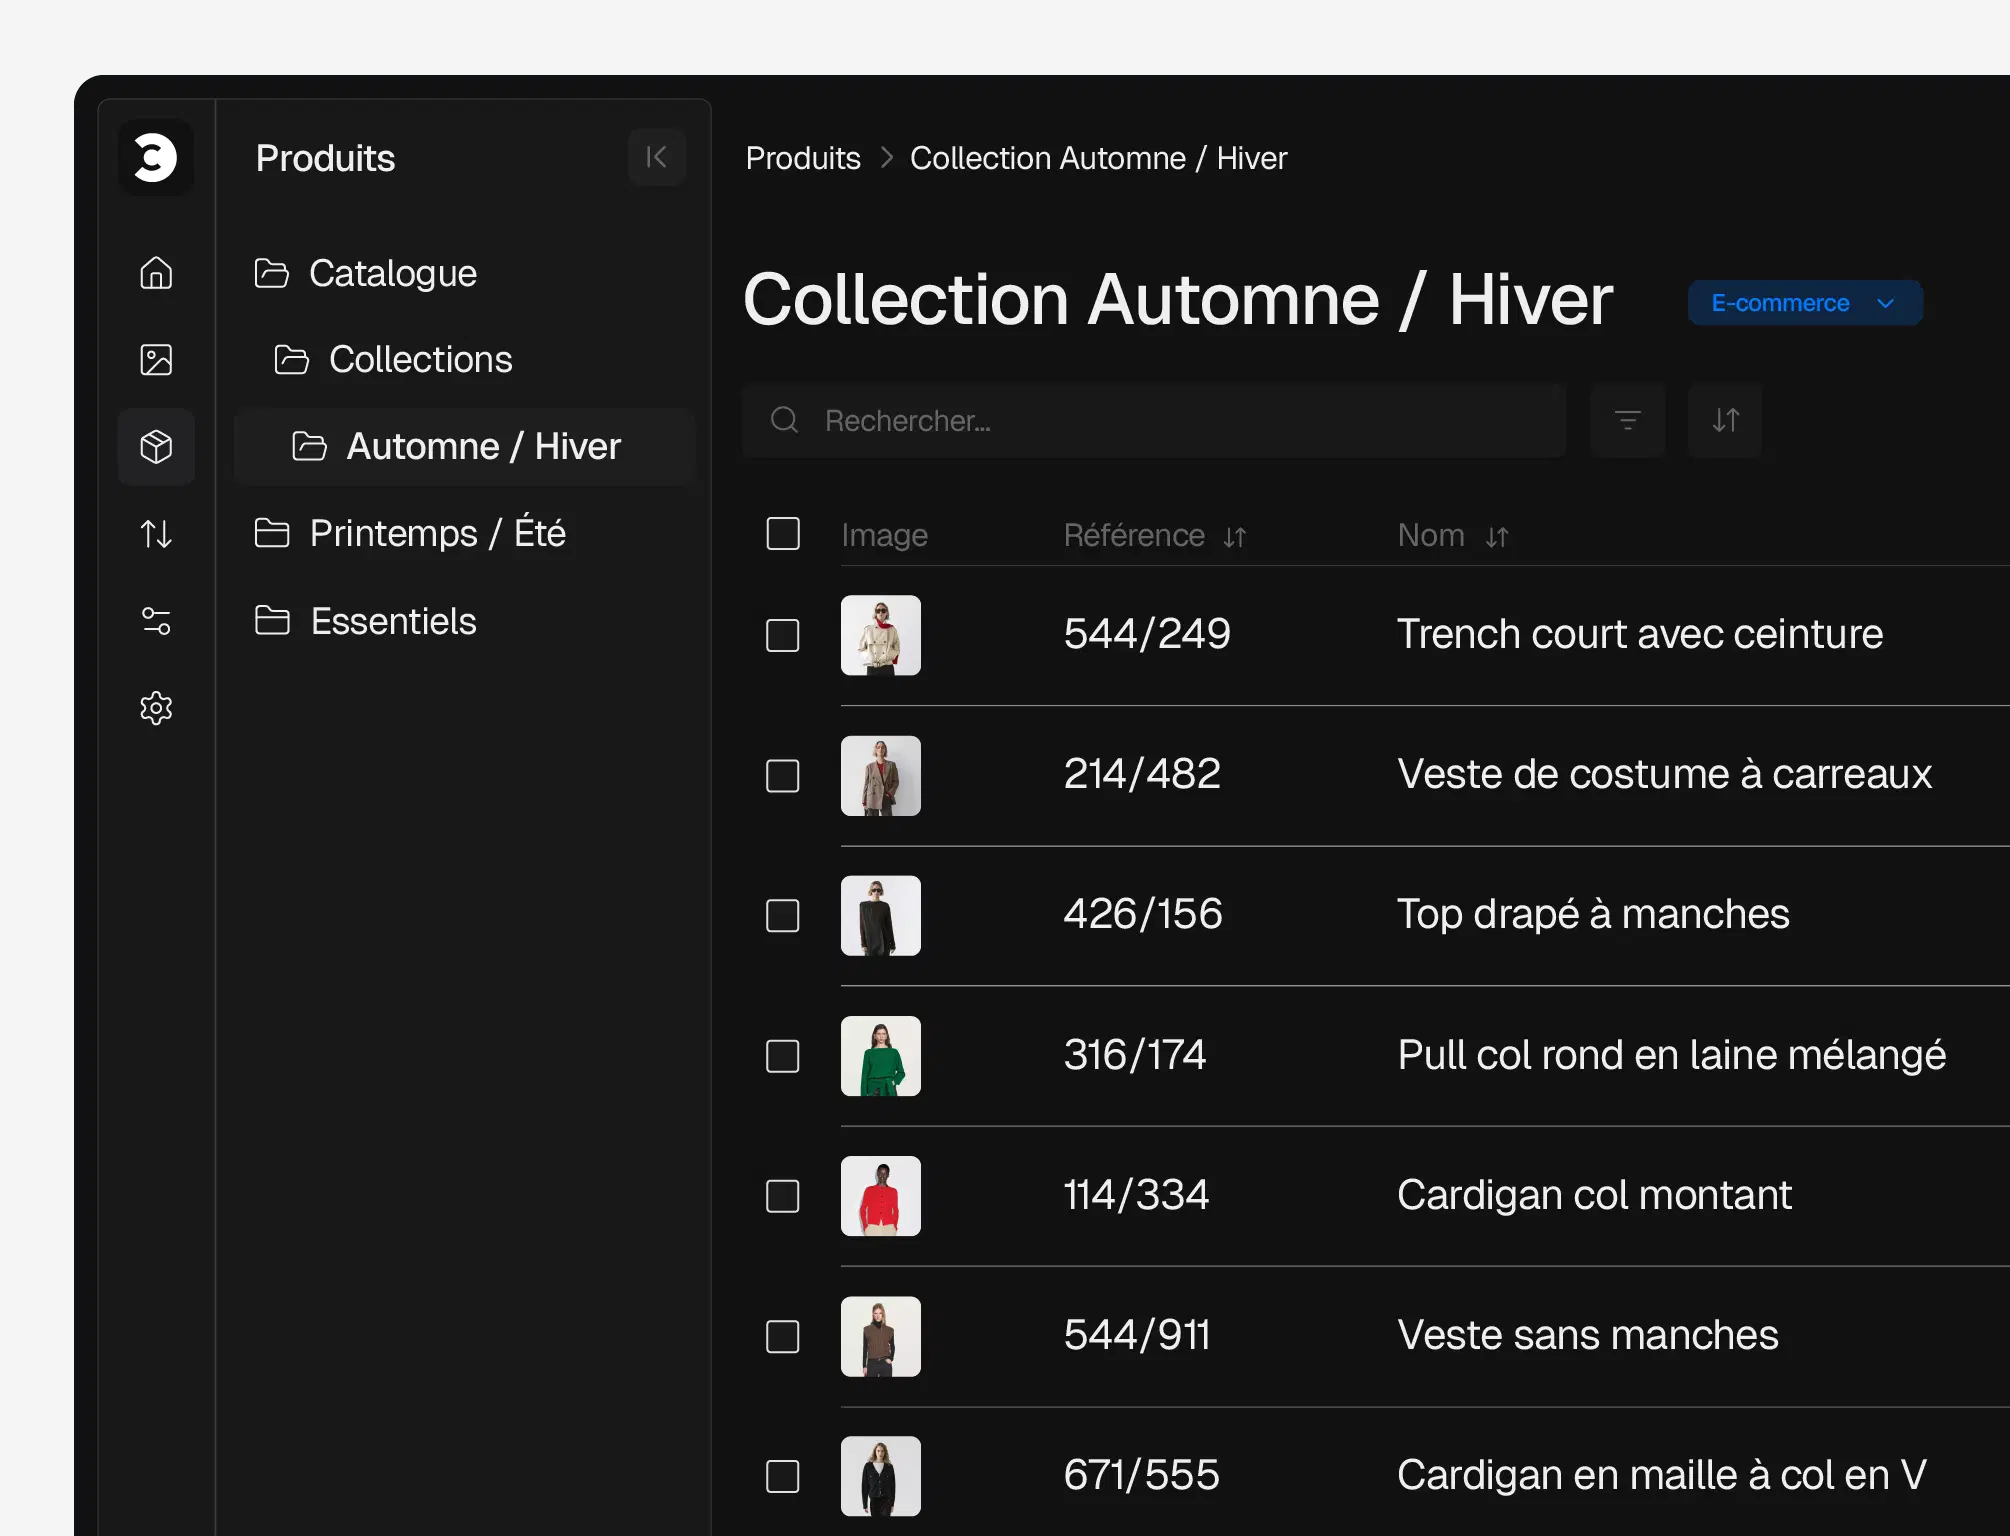Open the settings gear icon

pyautogui.click(x=156, y=708)
